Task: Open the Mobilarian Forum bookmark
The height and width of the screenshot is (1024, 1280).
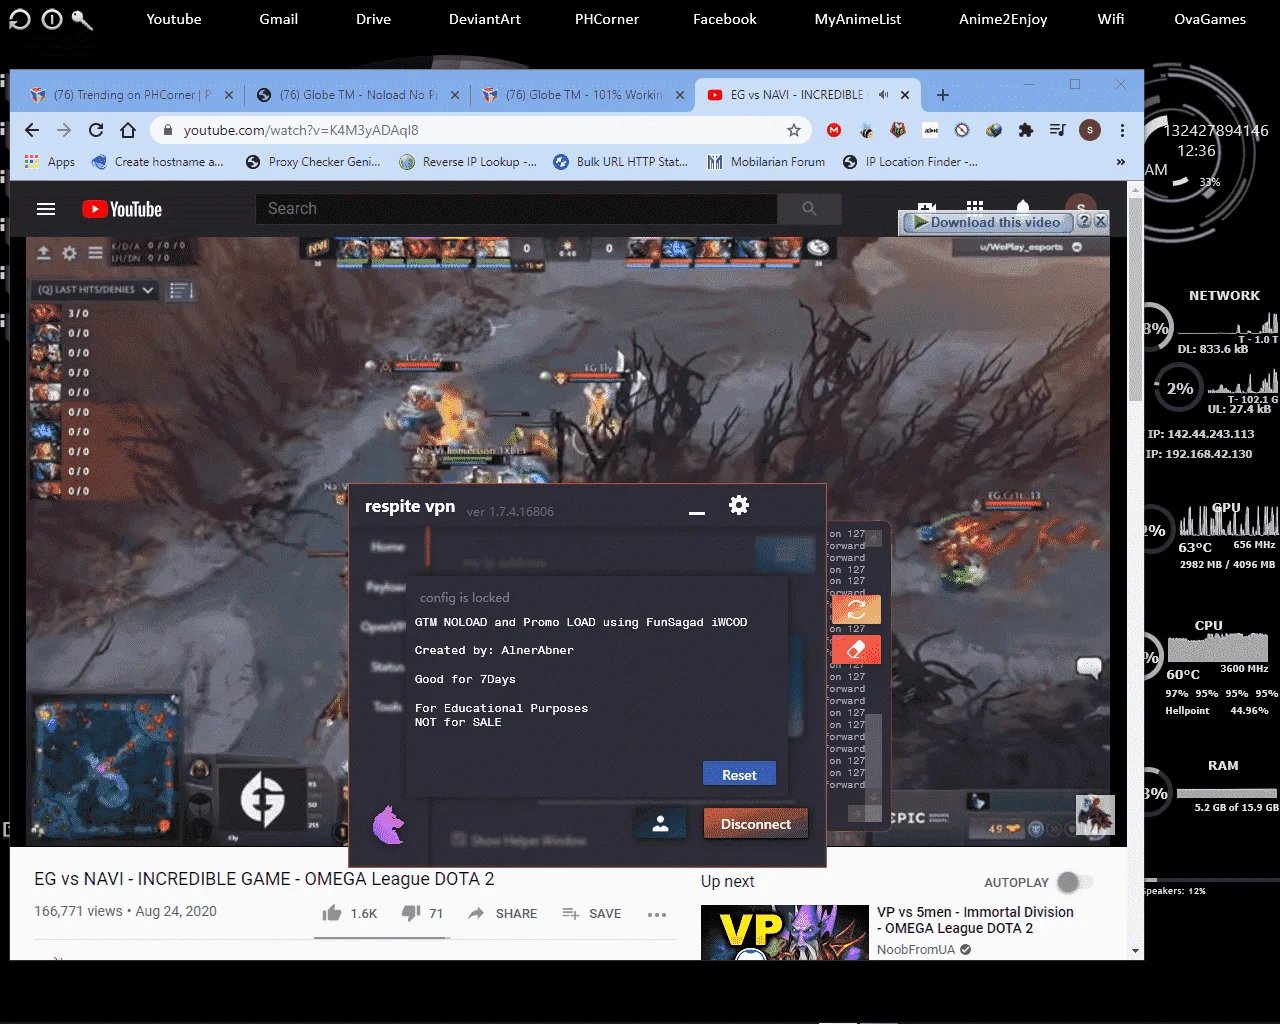Action: point(766,162)
